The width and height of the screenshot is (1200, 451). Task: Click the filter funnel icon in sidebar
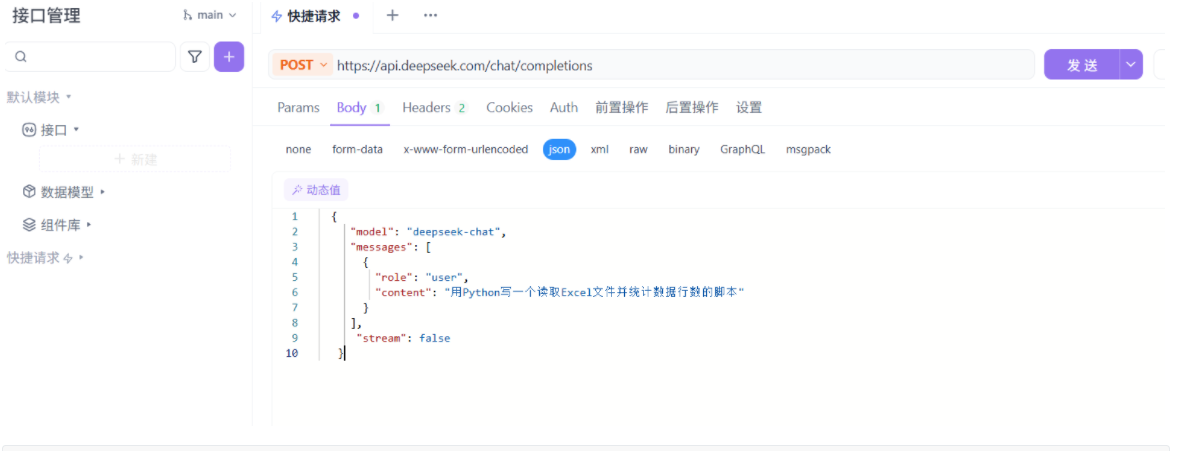(195, 57)
